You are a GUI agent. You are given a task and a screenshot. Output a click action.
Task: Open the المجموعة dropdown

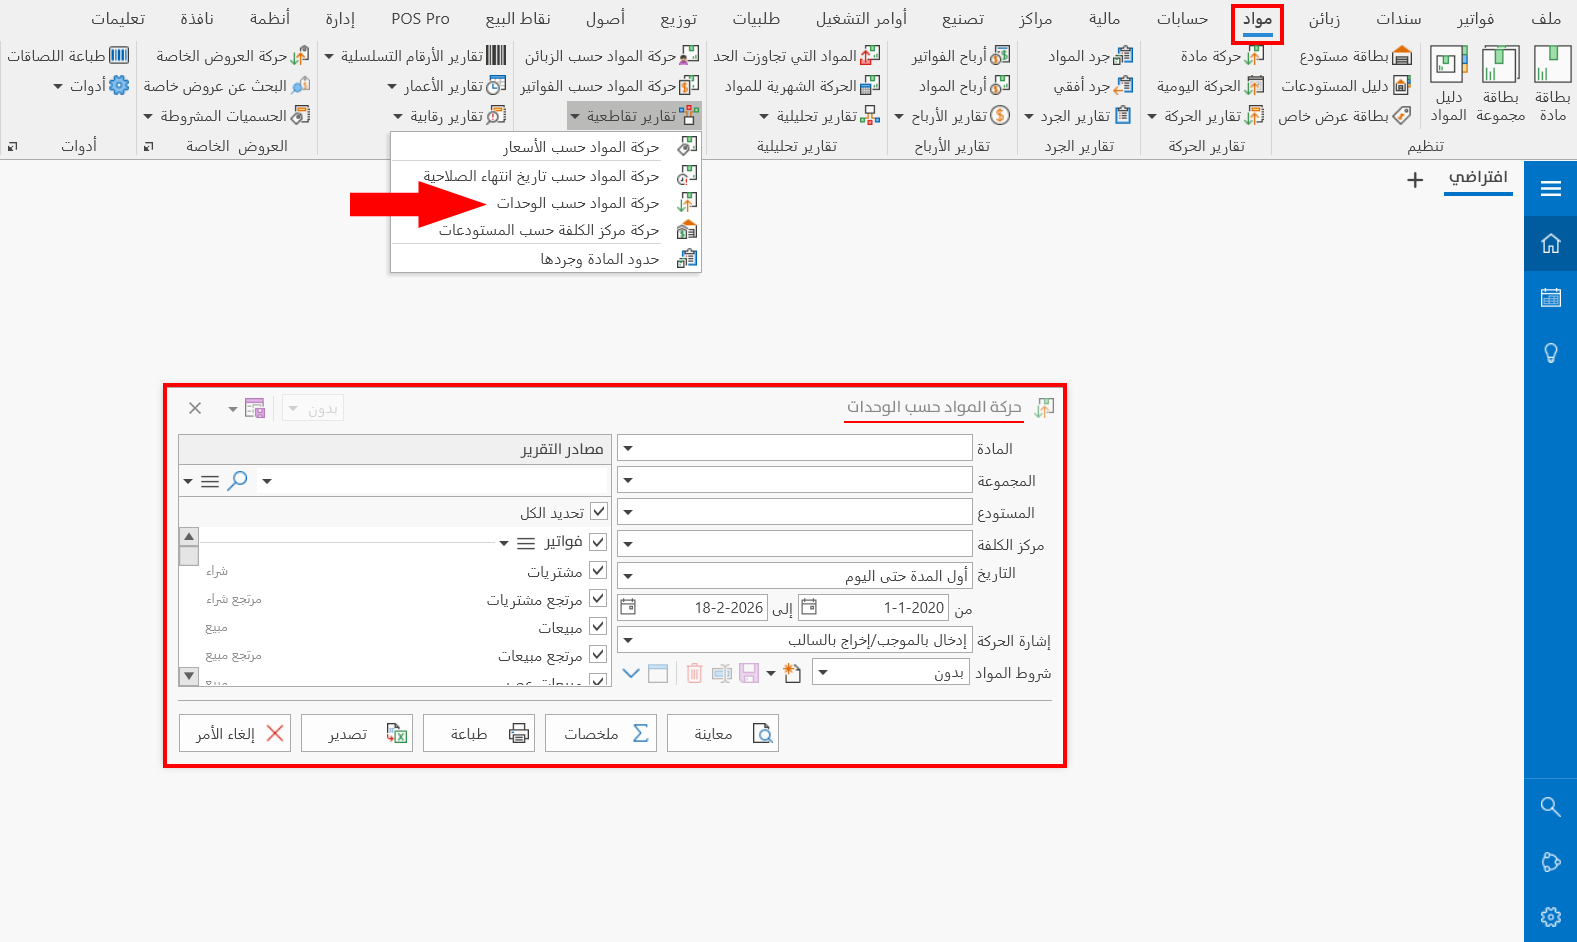point(628,480)
